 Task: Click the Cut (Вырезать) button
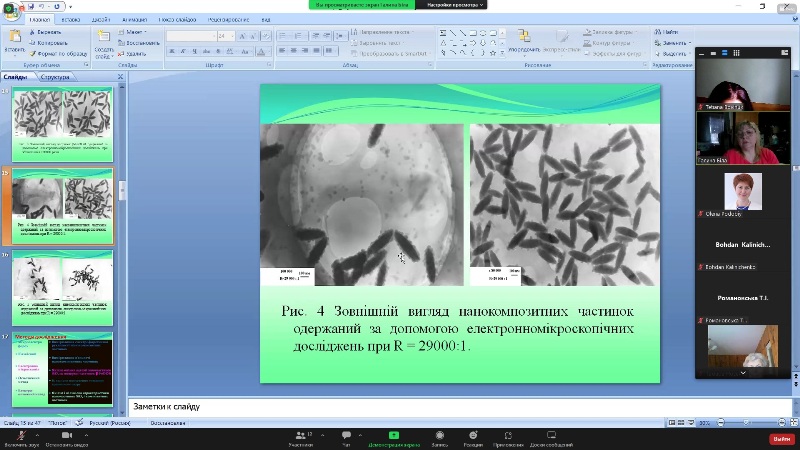tap(47, 32)
